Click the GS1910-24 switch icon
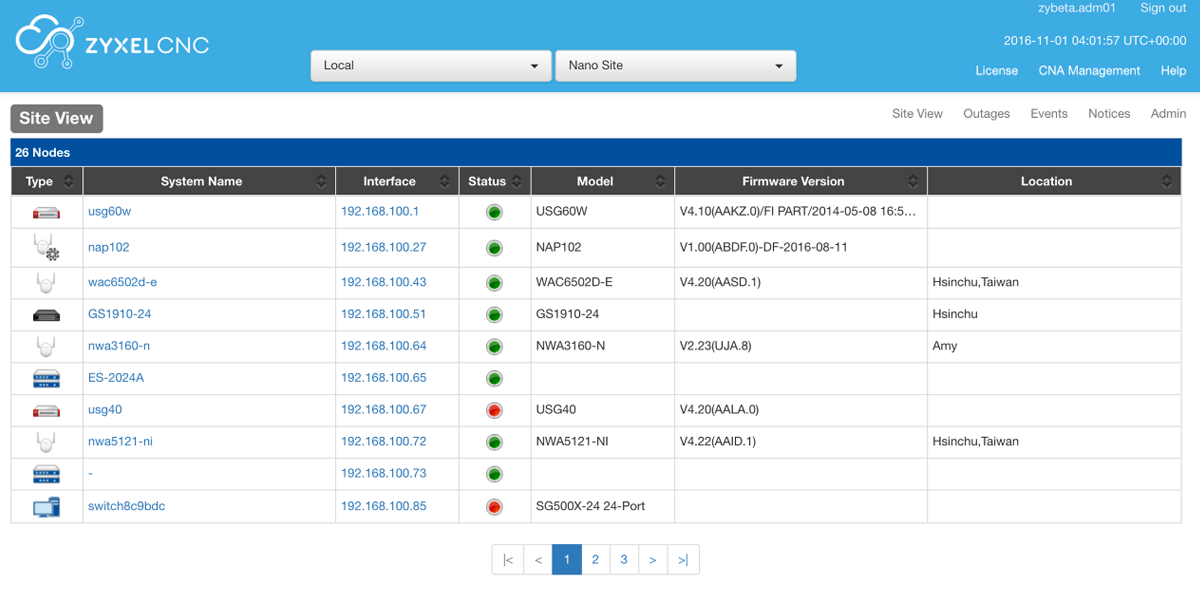The image size is (1200, 600). (46, 314)
